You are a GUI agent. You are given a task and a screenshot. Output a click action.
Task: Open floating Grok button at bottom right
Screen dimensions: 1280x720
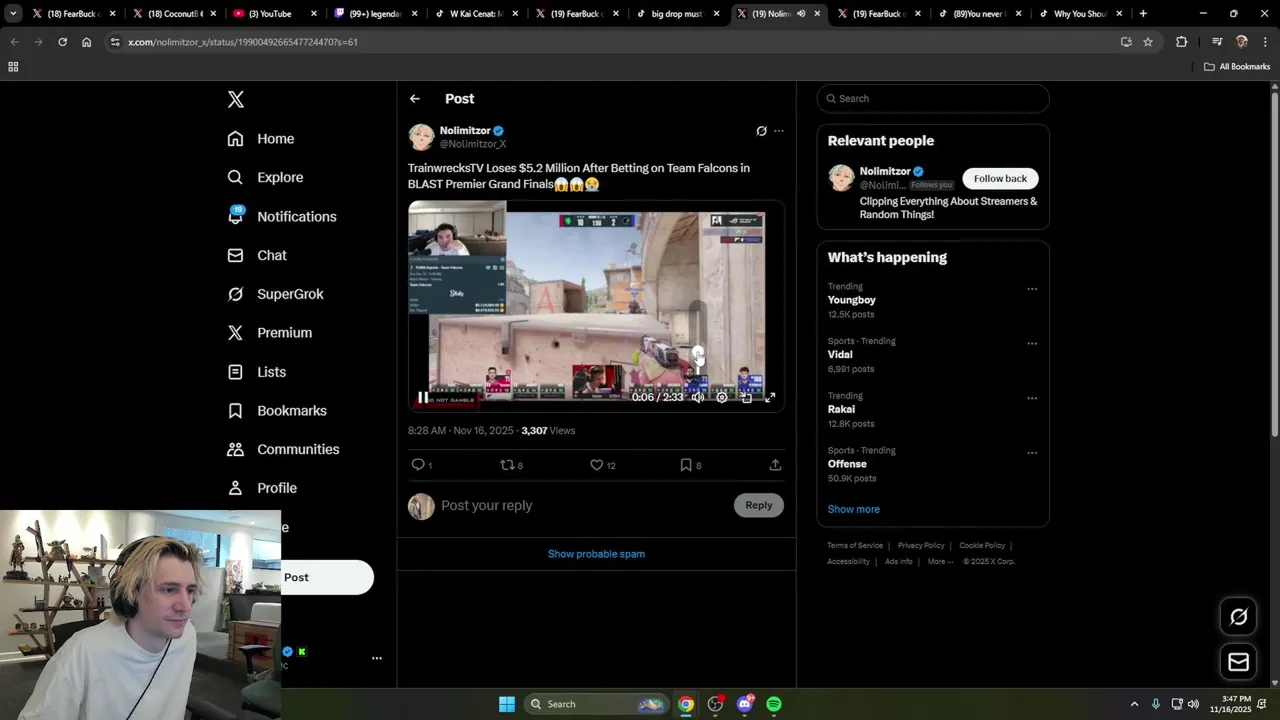(1238, 617)
